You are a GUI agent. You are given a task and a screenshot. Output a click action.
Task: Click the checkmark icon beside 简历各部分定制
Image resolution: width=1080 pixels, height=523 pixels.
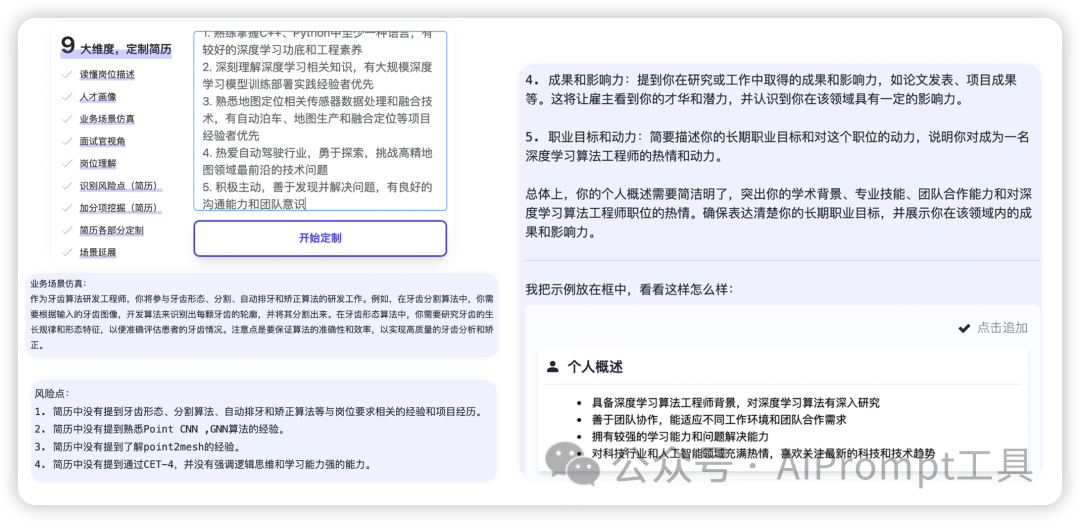(67, 230)
